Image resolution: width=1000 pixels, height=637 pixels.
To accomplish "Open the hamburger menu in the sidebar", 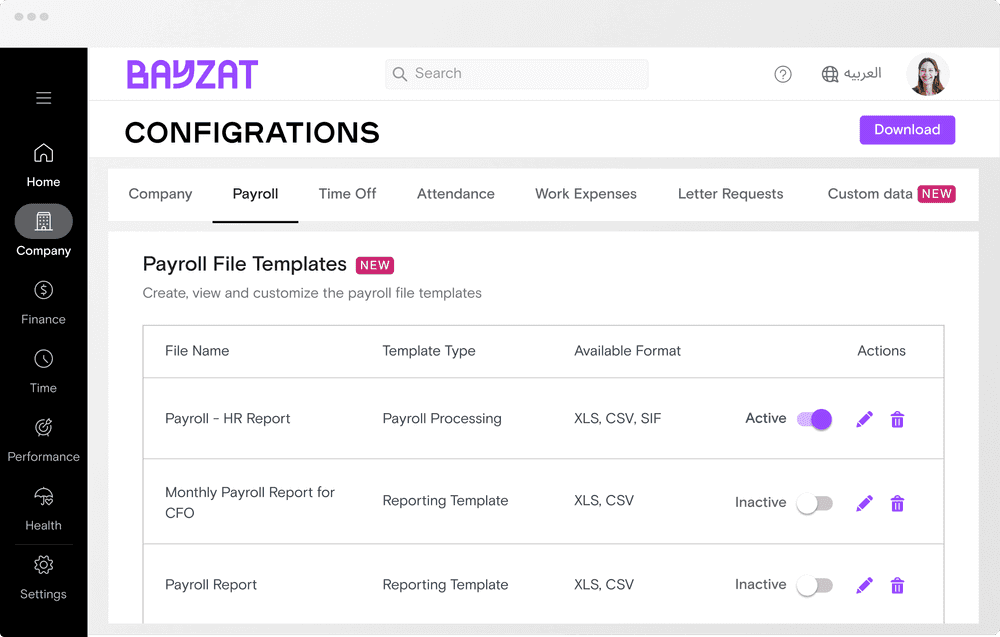I will pyautogui.click(x=43, y=98).
